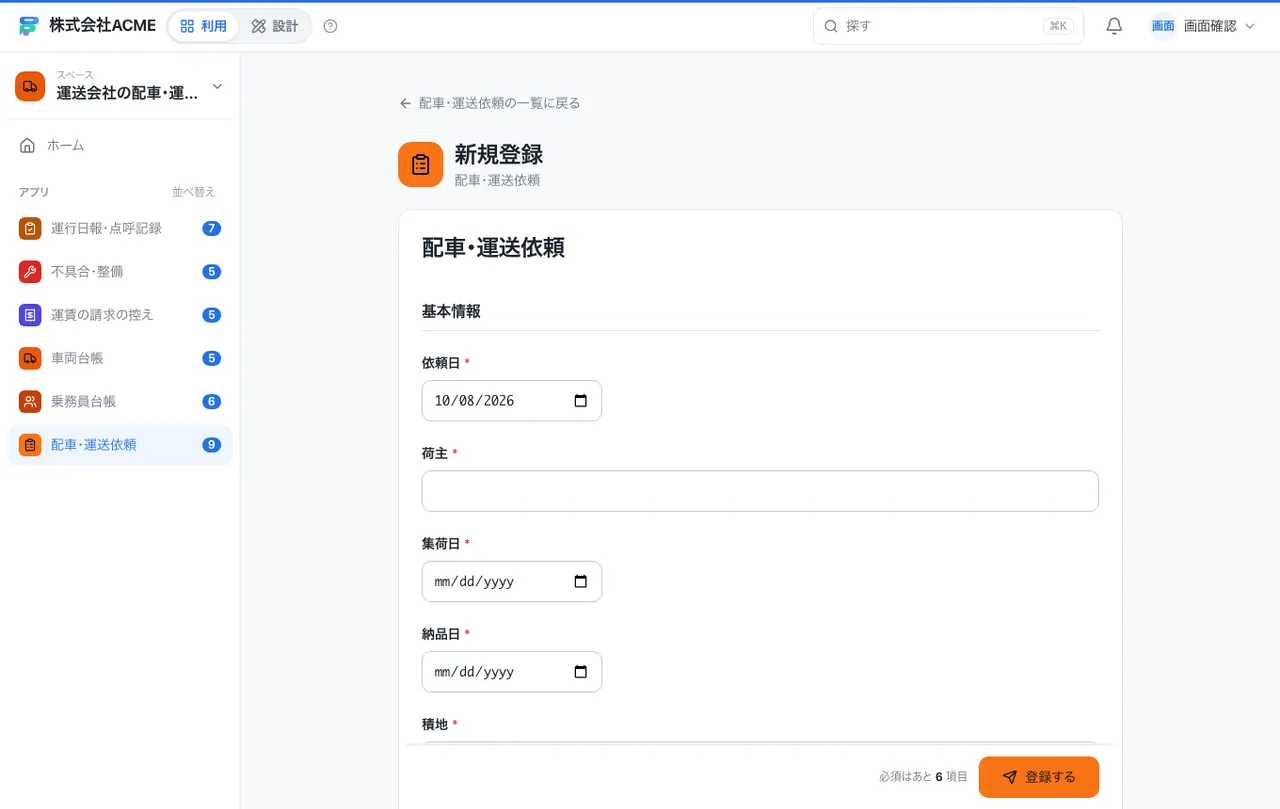
Task: Click the 集荷日 date field
Action: tap(512, 581)
